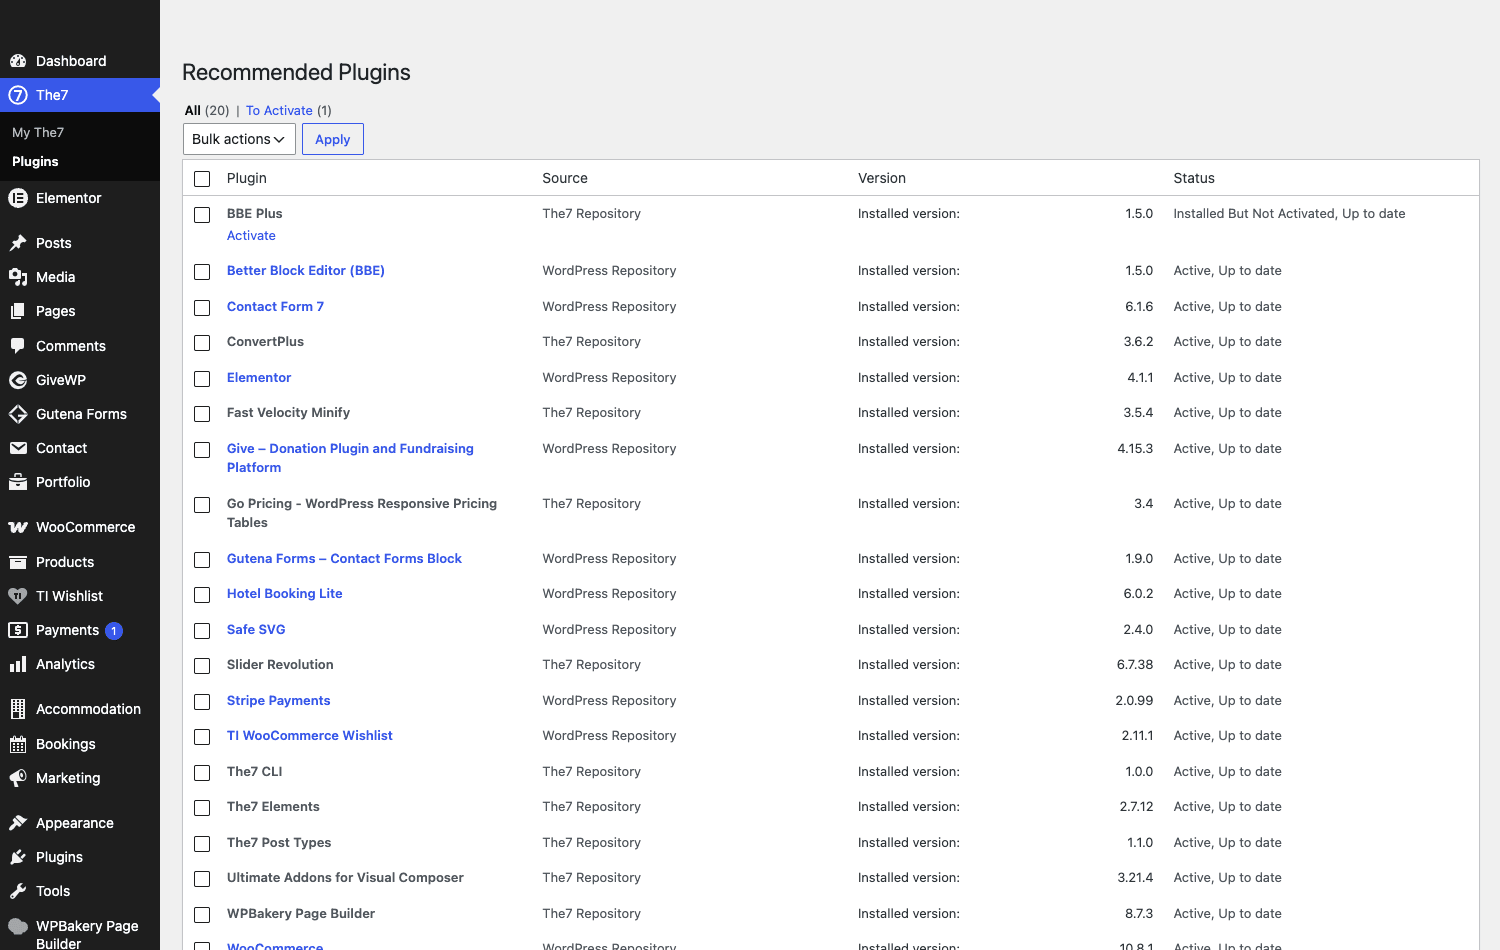This screenshot has height=950, width=1500.
Task: Click the WPBakery Page Builder cloud icon
Action: (18, 926)
